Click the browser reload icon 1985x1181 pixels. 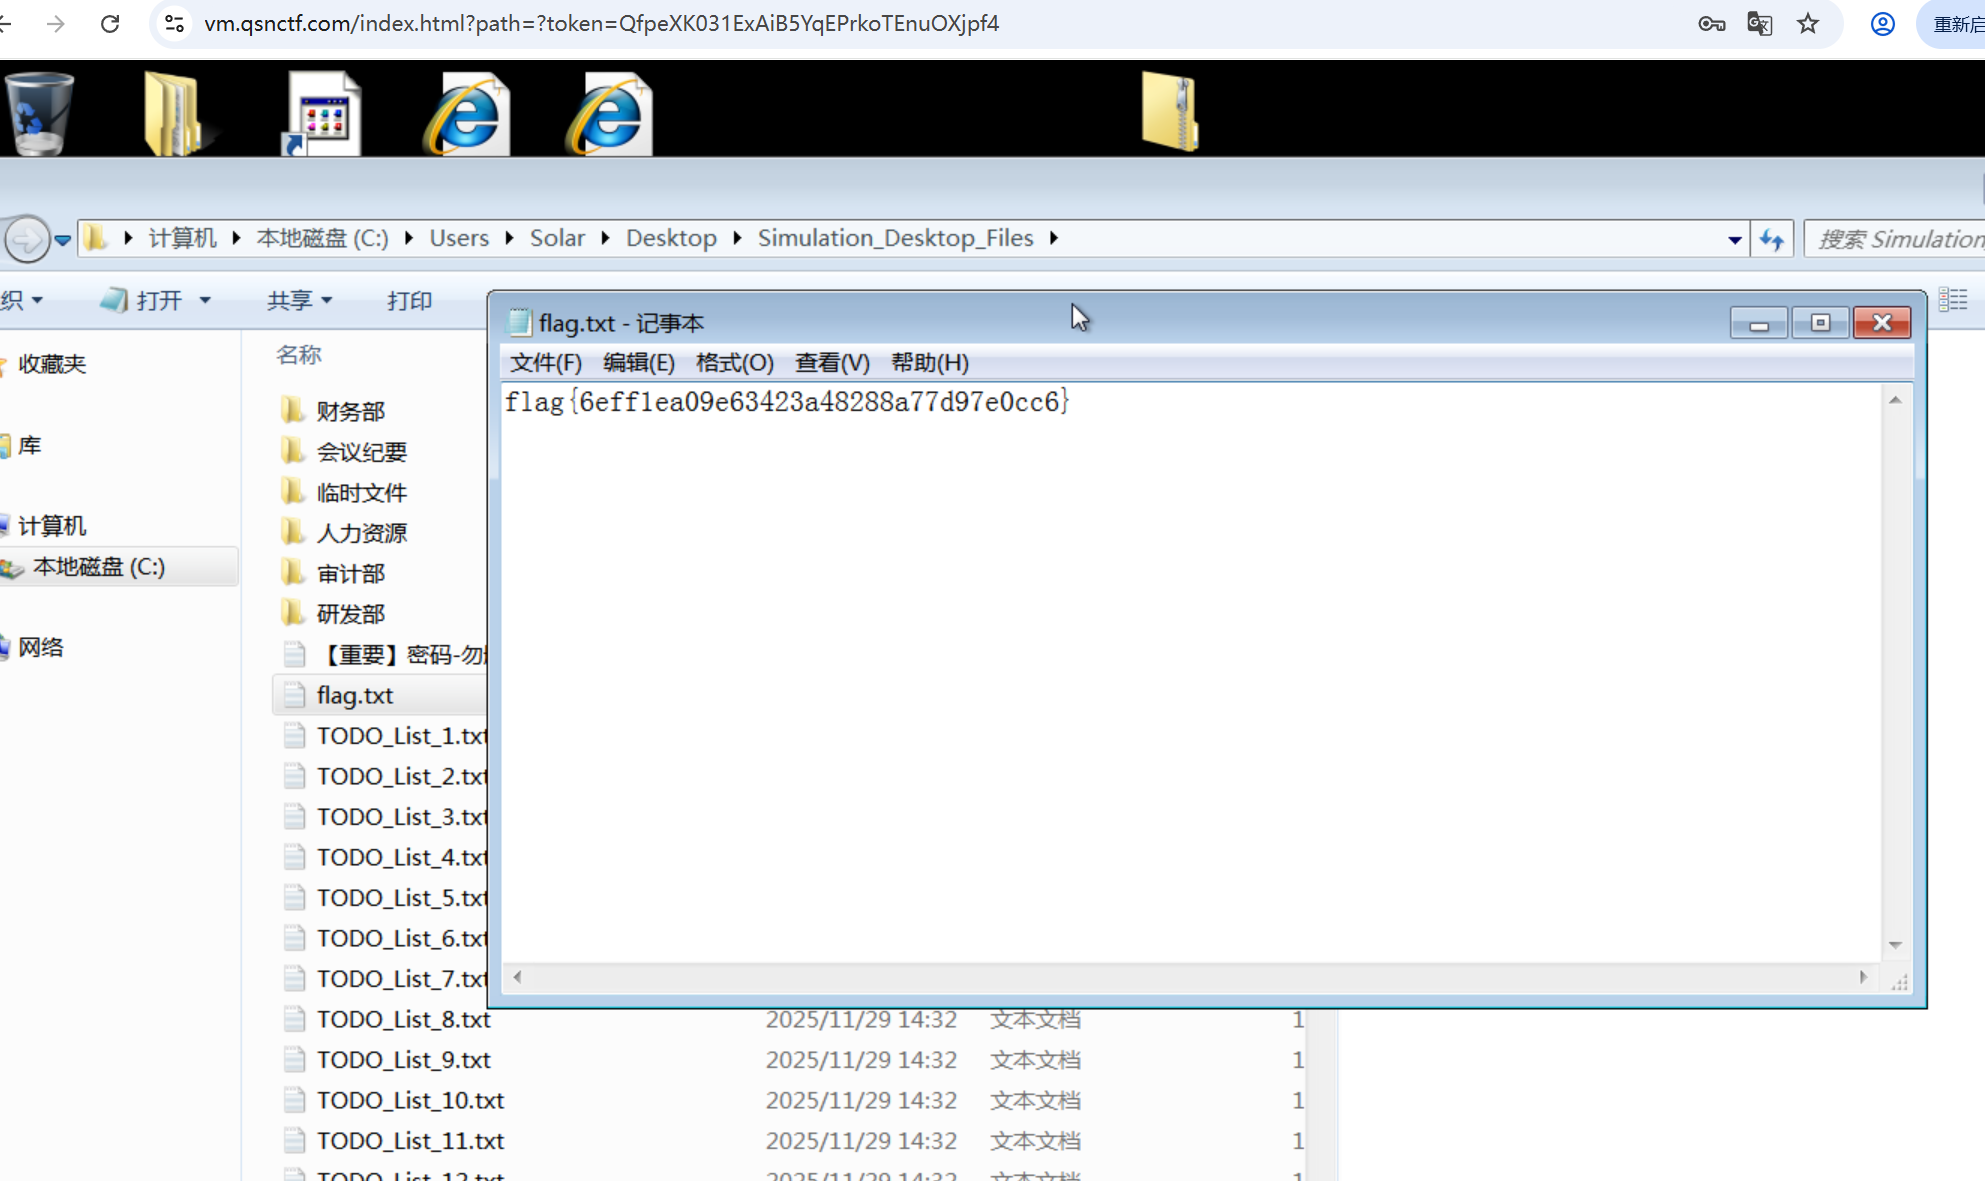[x=110, y=24]
